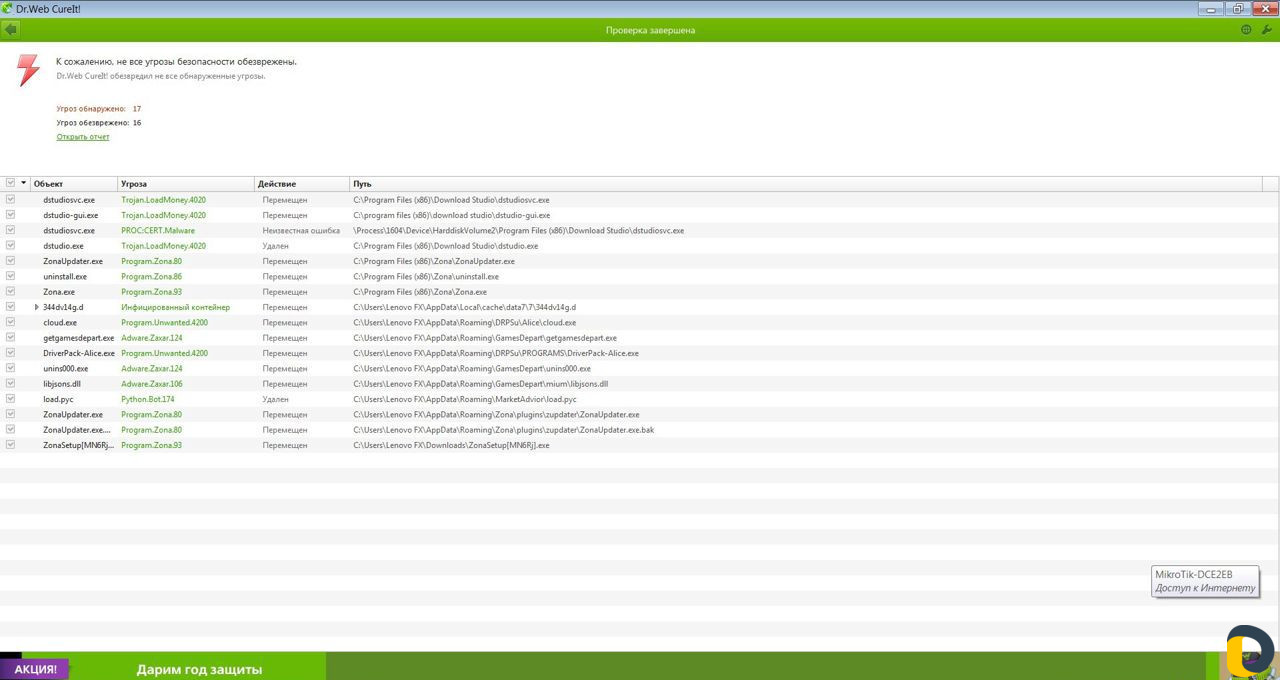Click the Угроз обнаружено: 17 counter
The image size is (1280, 680).
[99, 108]
